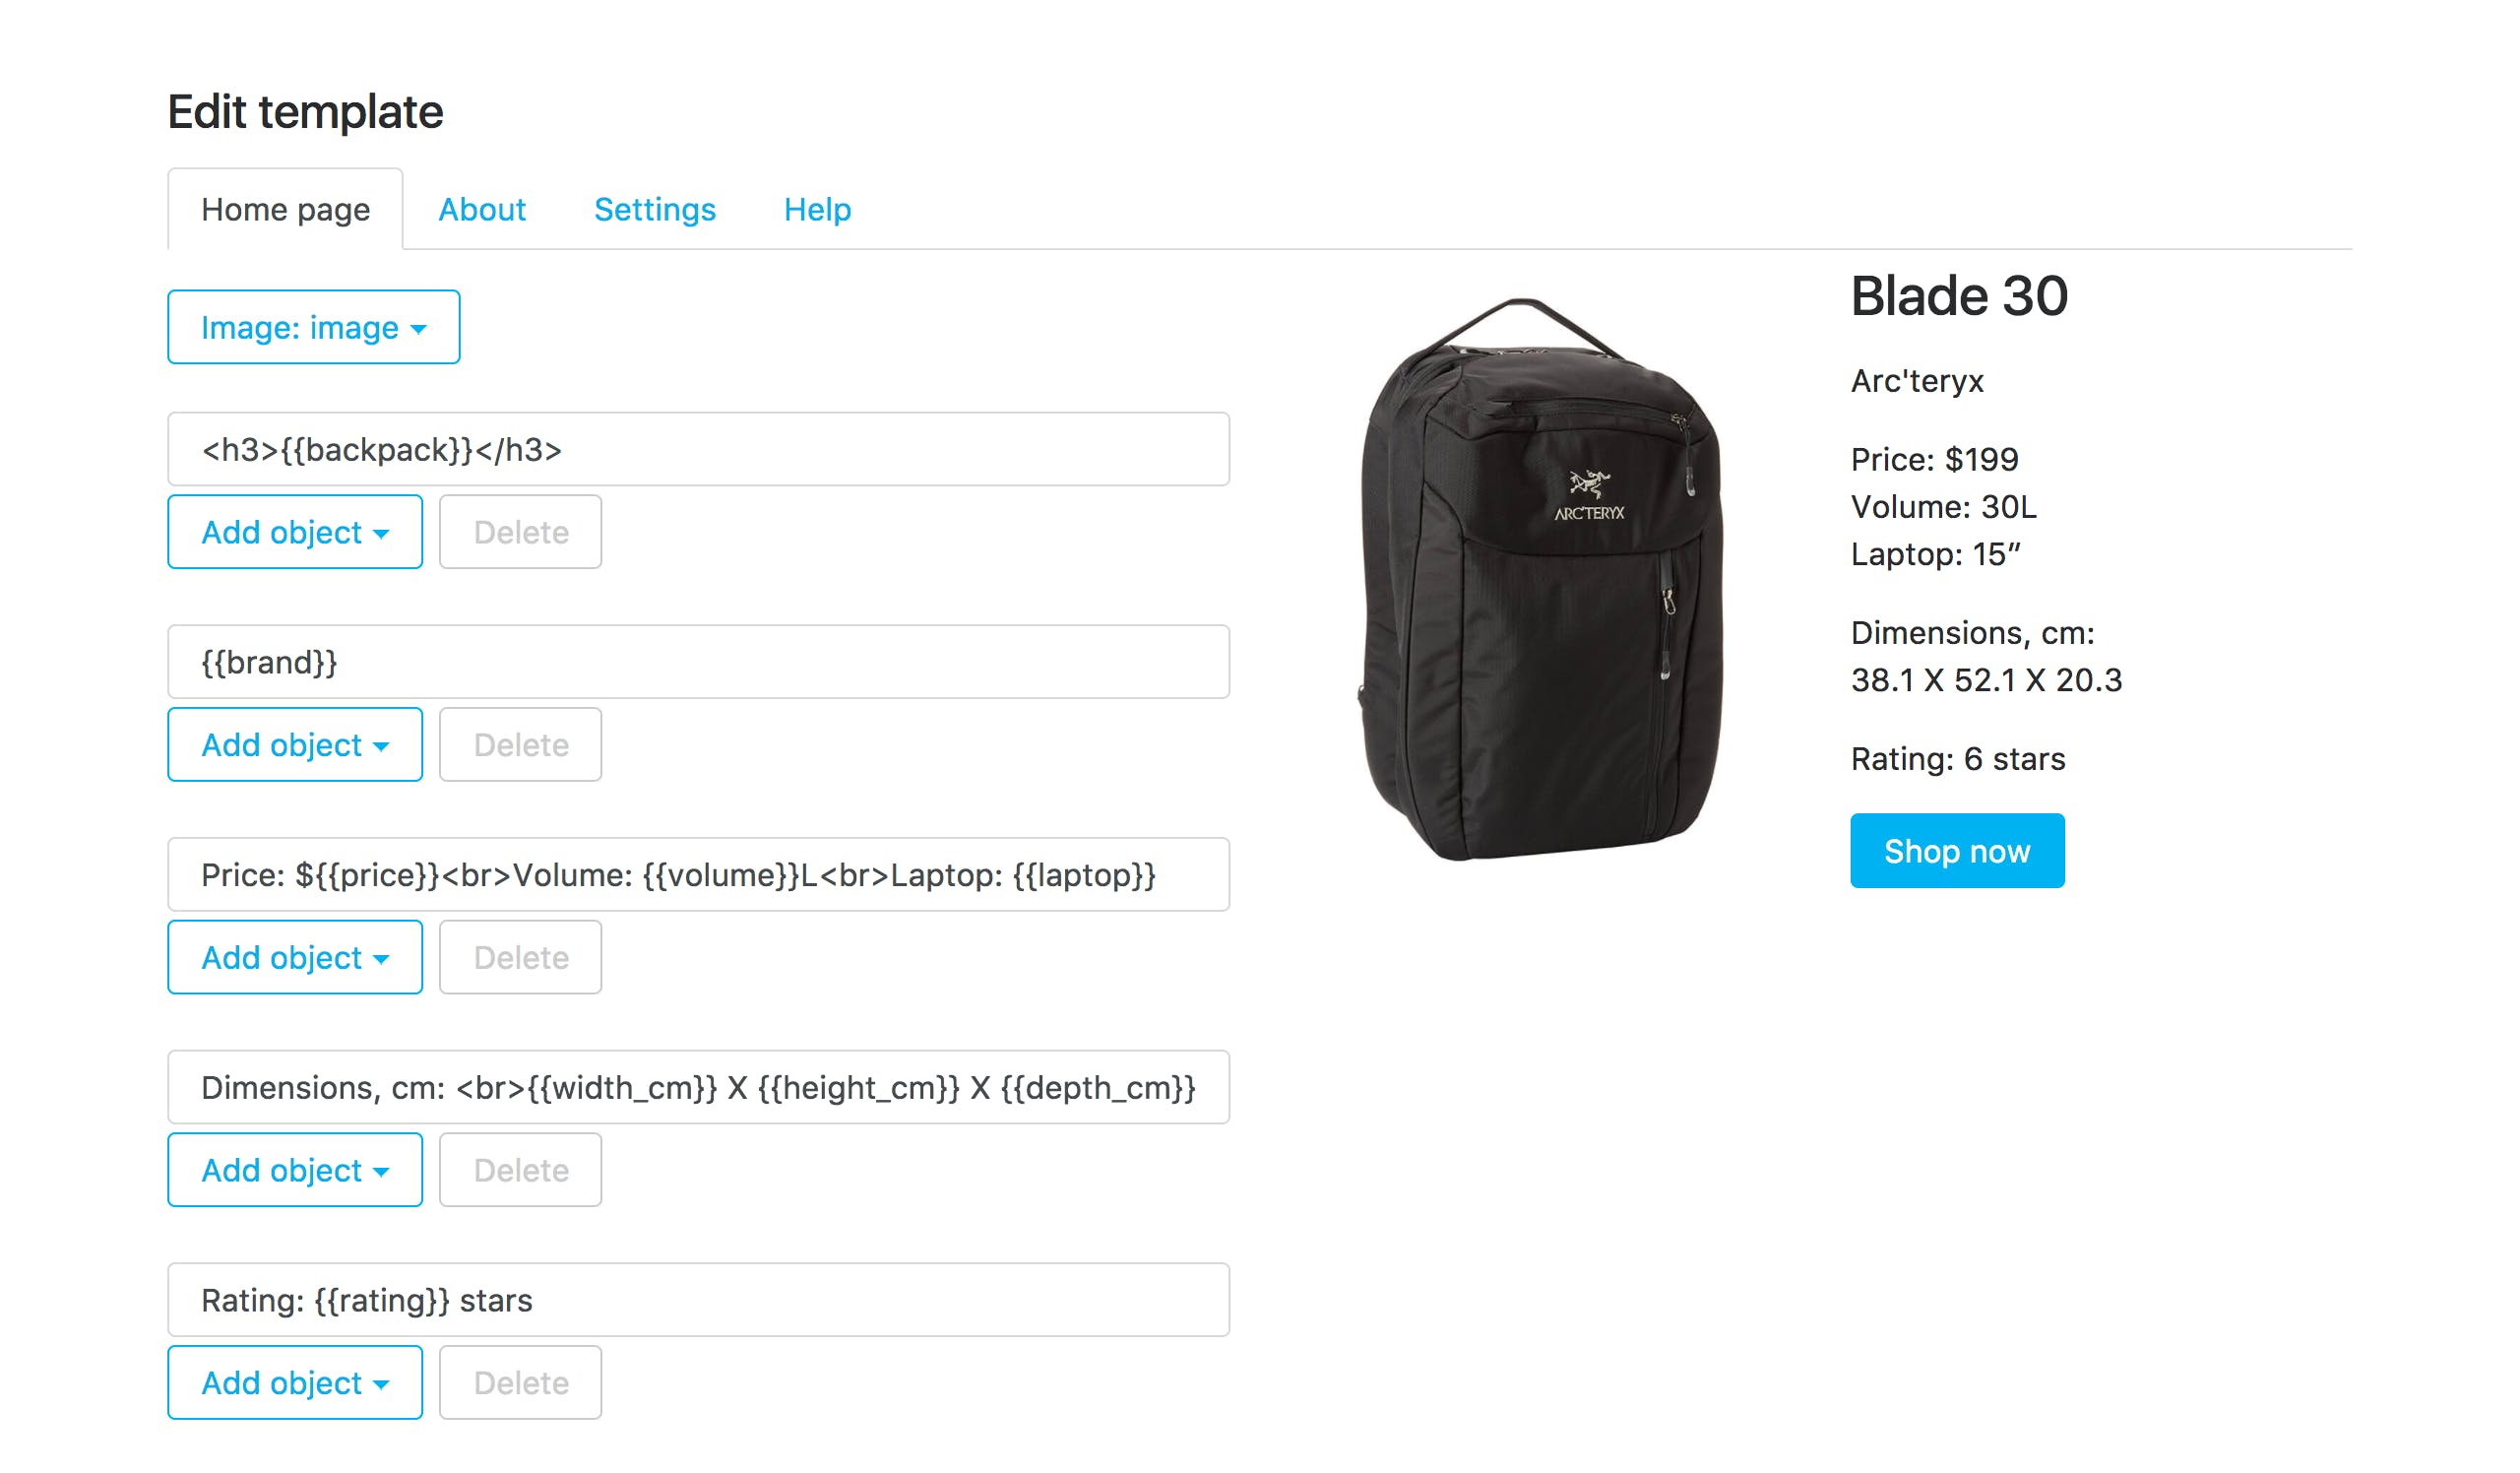Click the Add object dropdown for brand field
Image resolution: width=2520 pixels, height=1473 pixels.
(292, 745)
